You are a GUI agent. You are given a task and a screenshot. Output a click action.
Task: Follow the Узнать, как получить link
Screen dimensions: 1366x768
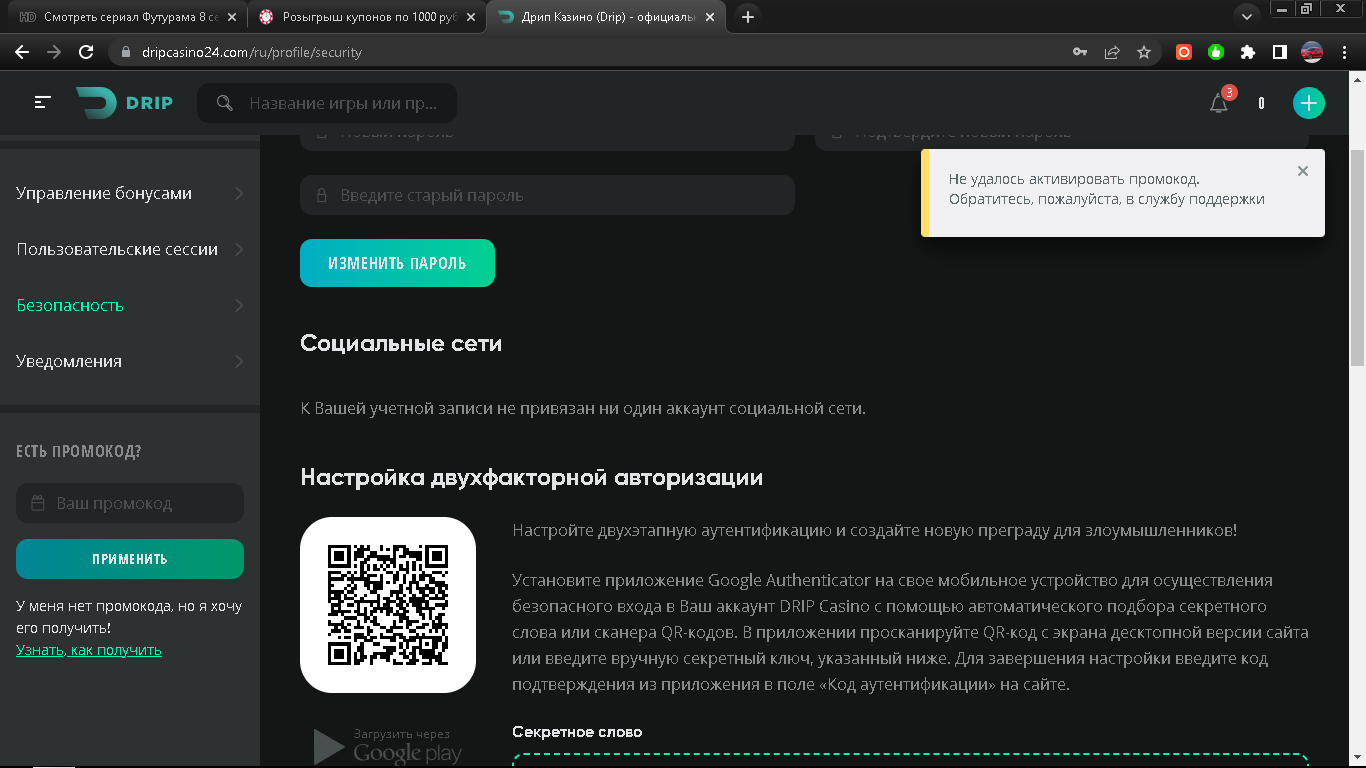[x=89, y=650]
